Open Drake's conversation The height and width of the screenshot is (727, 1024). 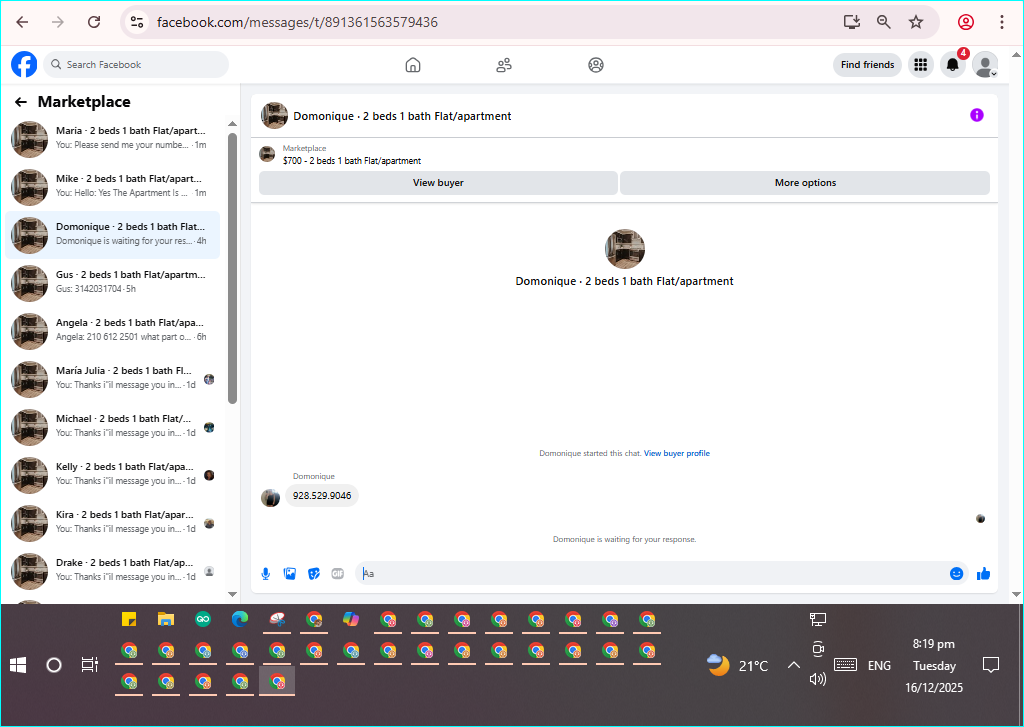(x=112, y=571)
